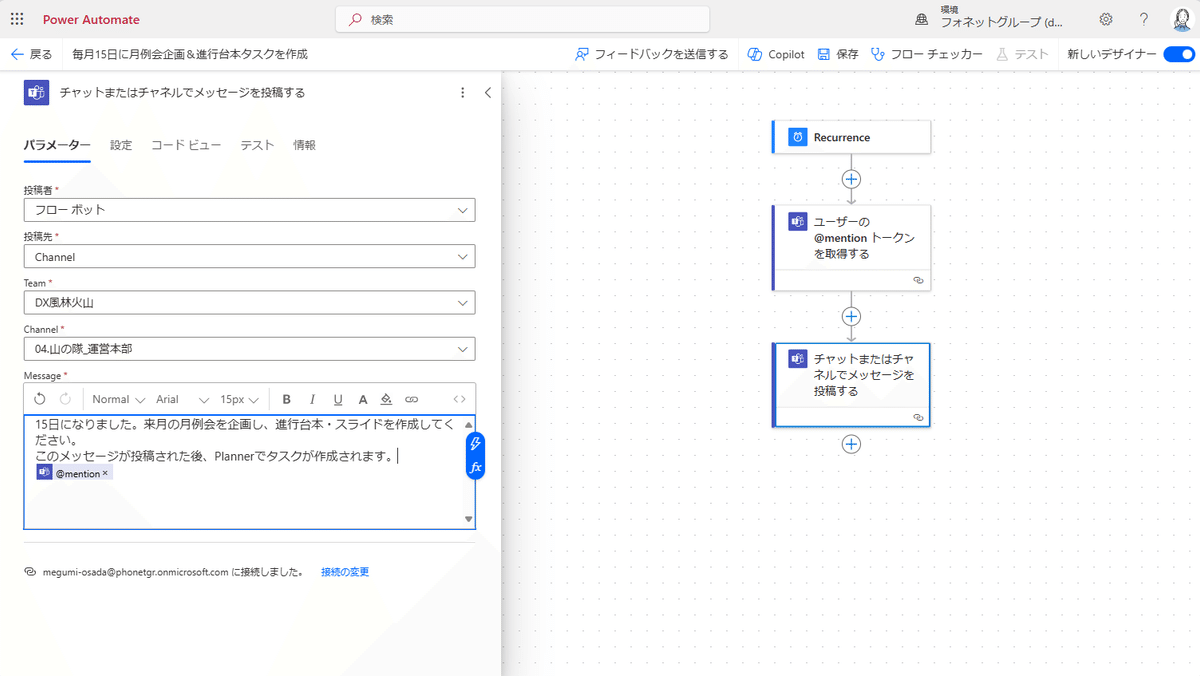Add step after @mention token action
The height and width of the screenshot is (676, 1200).
click(x=851, y=316)
